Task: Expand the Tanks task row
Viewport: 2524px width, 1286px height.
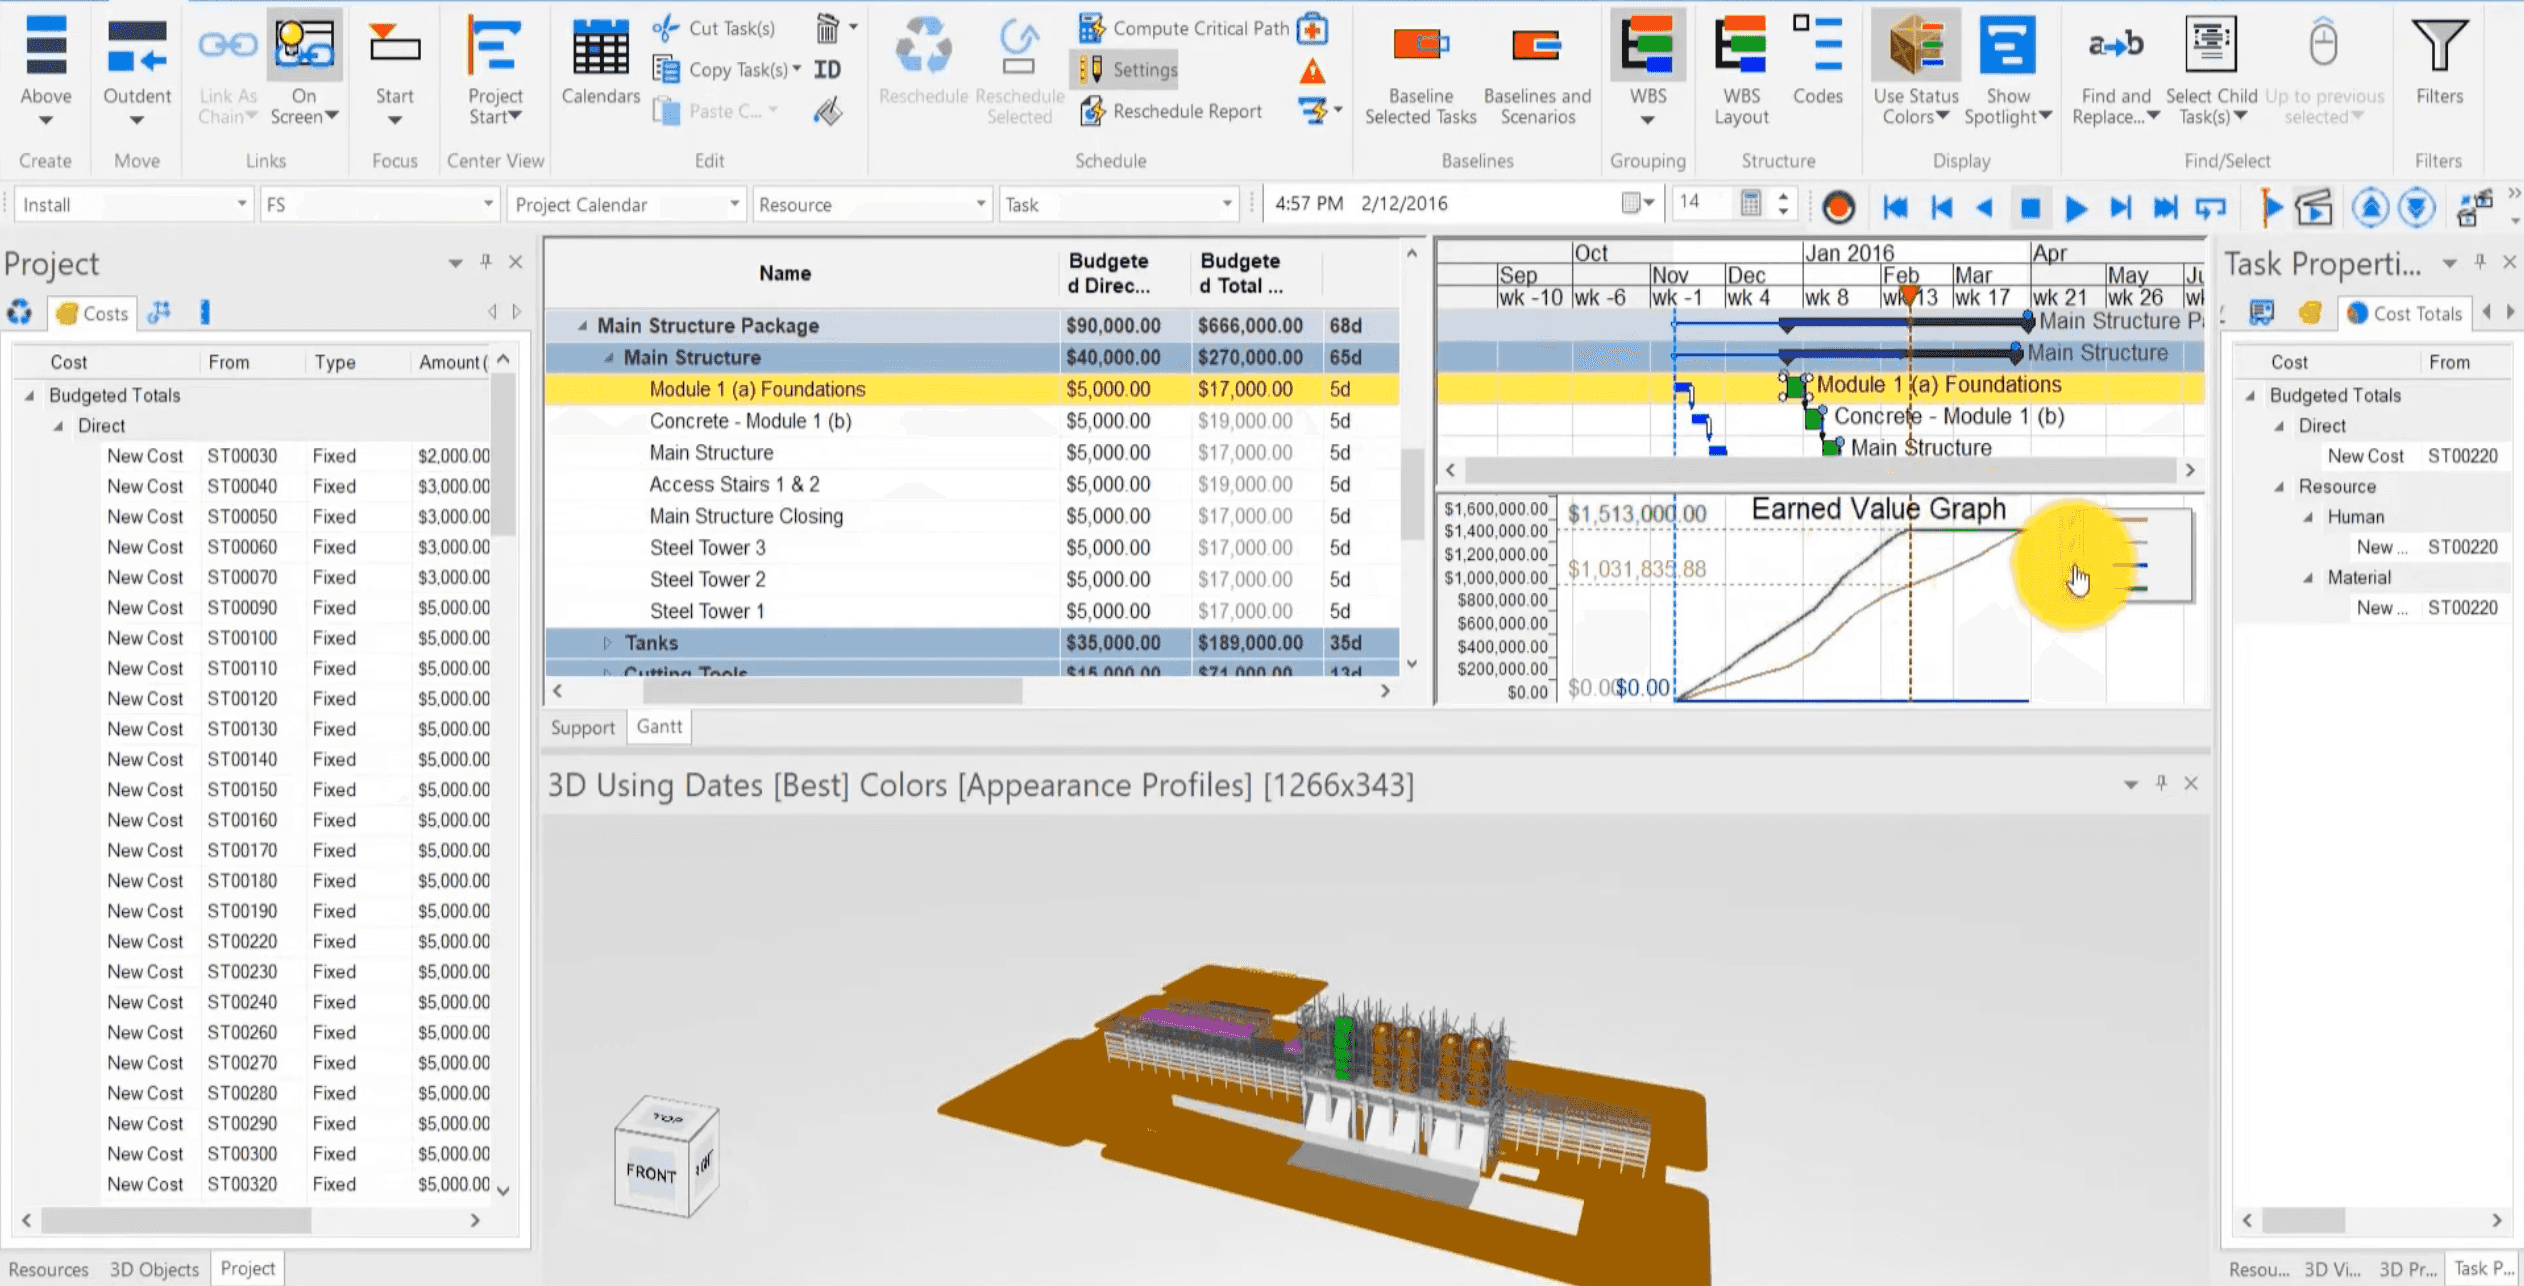Action: point(609,643)
